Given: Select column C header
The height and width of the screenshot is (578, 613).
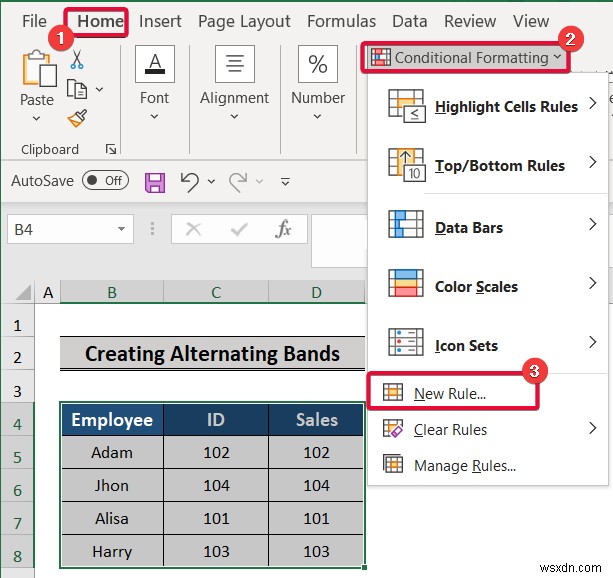Looking at the screenshot, I should [216, 292].
